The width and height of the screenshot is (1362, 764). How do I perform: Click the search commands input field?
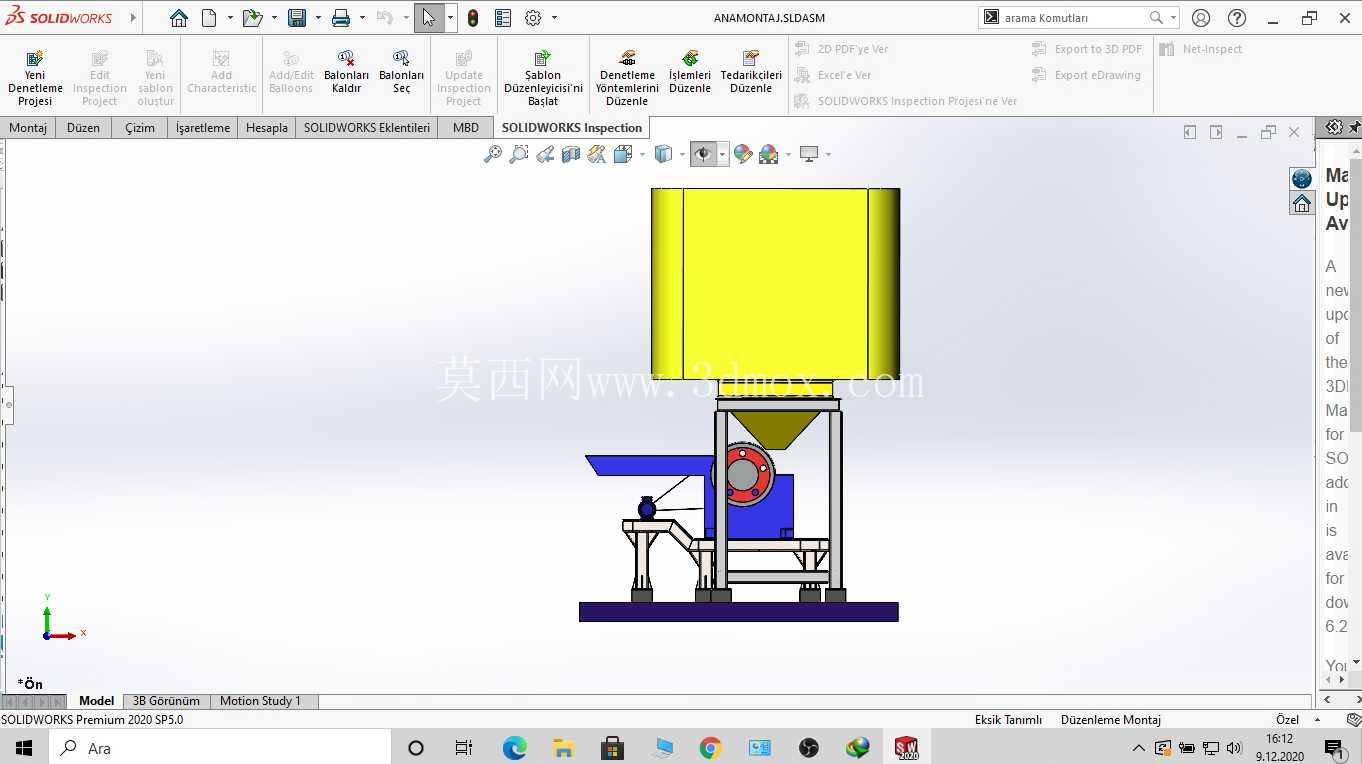(1072, 18)
